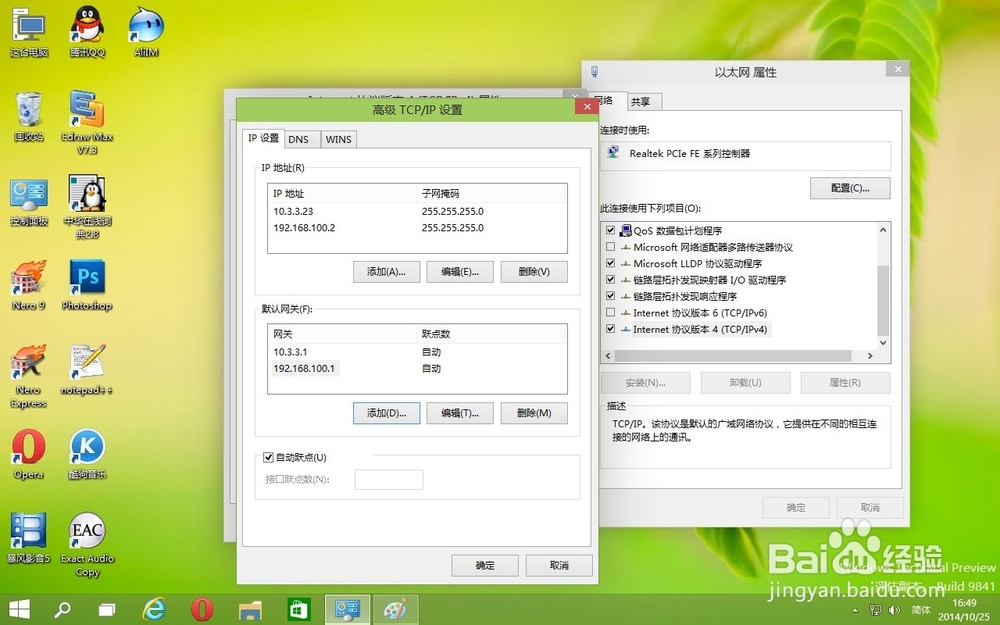Click the Windows Start button
This screenshot has width=1000, height=625.
click(19, 608)
